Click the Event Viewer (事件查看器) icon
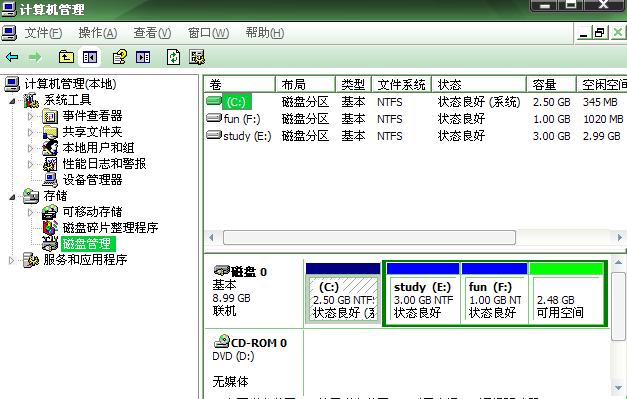This screenshot has width=627, height=399. point(50,116)
